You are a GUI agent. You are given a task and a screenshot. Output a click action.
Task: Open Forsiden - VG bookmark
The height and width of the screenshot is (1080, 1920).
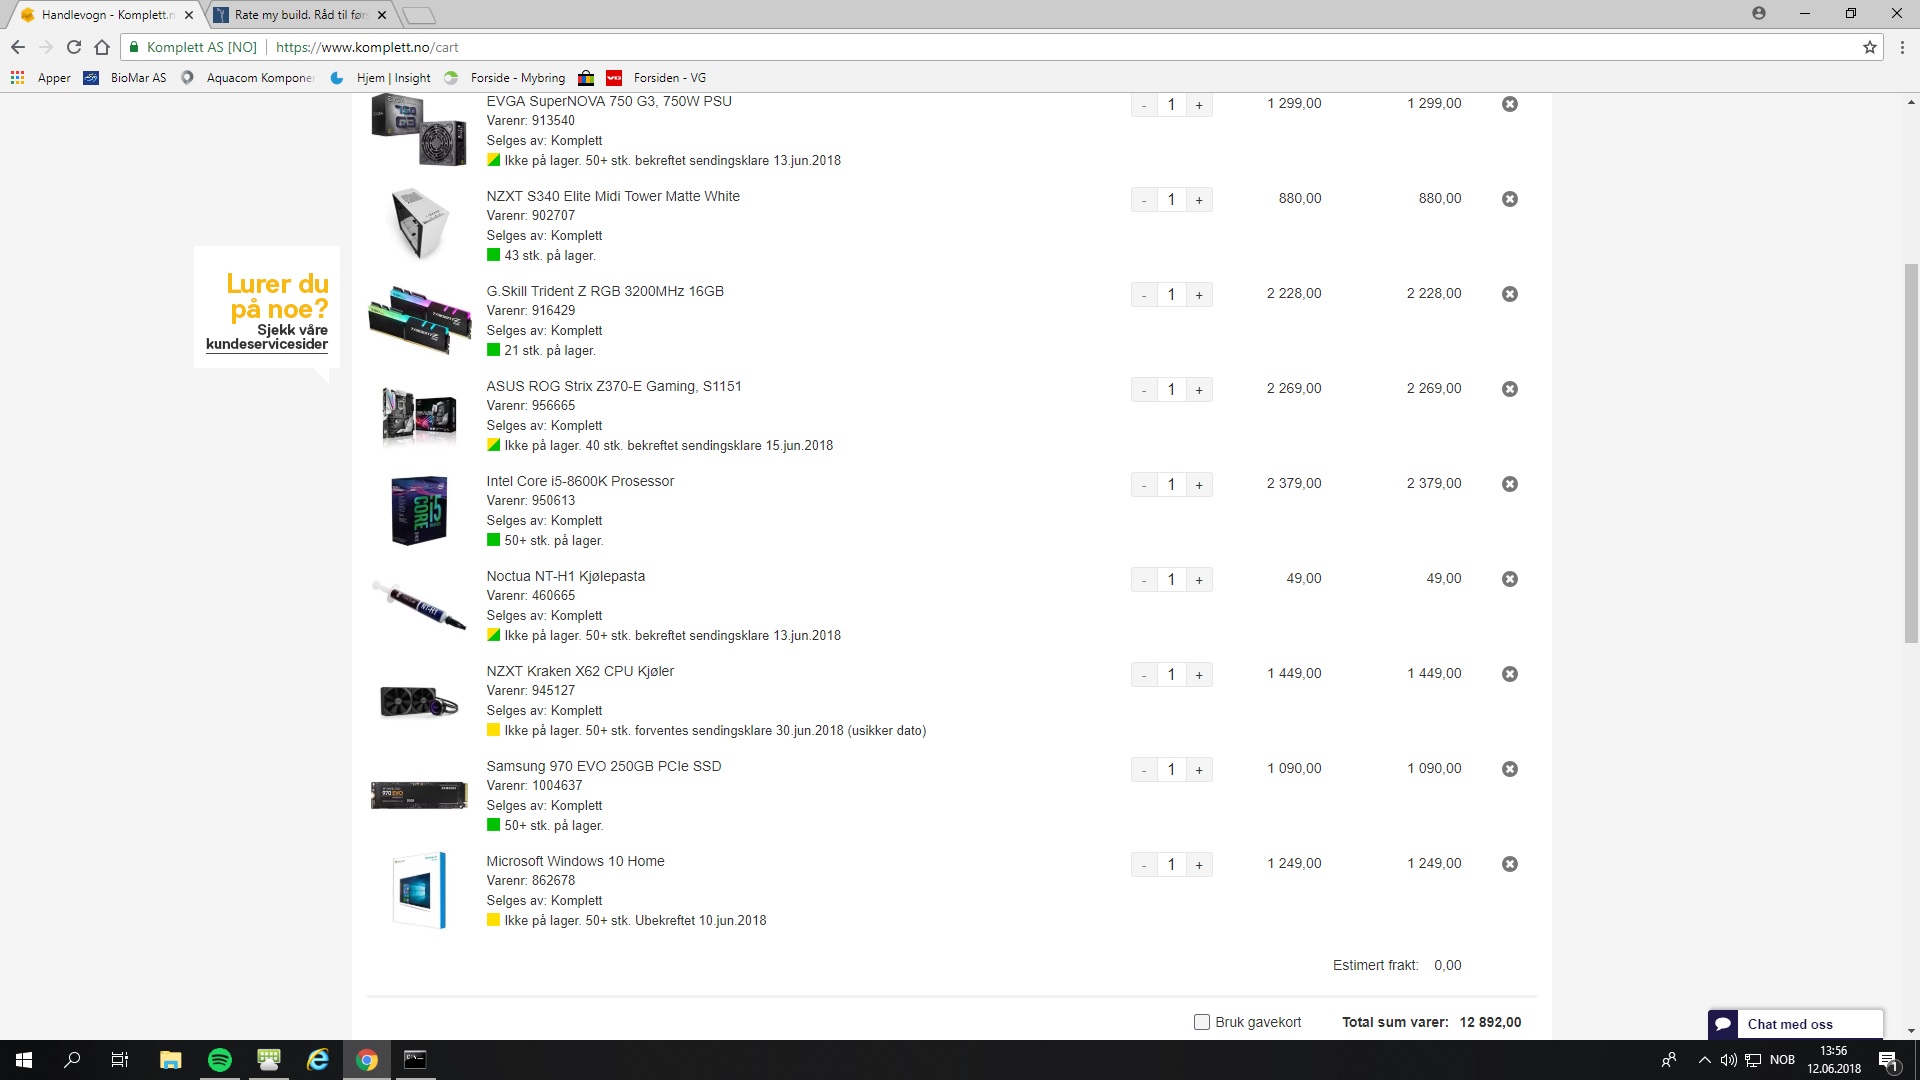[657, 78]
